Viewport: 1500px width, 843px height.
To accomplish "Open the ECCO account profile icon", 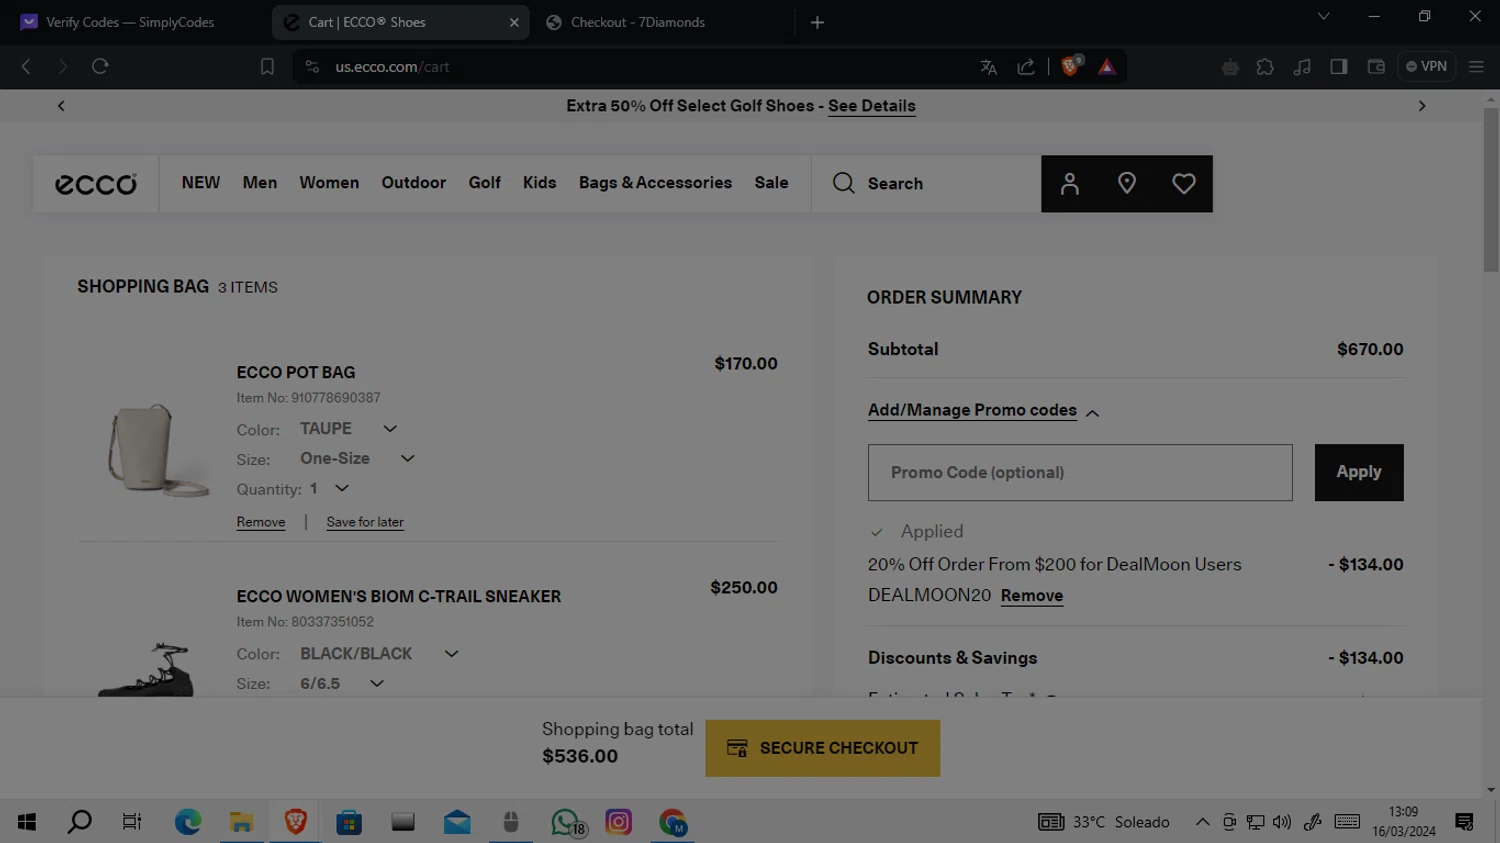I will [x=1069, y=184].
